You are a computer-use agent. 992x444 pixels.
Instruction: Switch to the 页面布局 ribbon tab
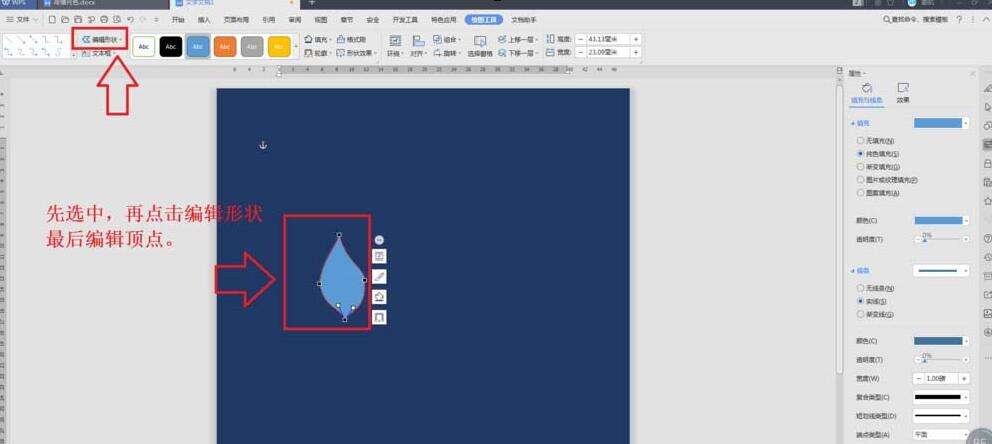pyautogui.click(x=236, y=20)
